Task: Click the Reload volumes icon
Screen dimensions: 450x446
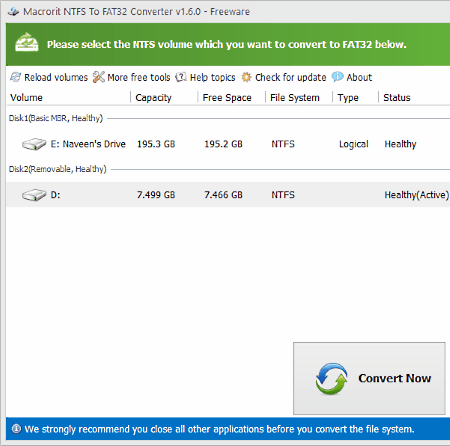Action: pyautogui.click(x=15, y=77)
